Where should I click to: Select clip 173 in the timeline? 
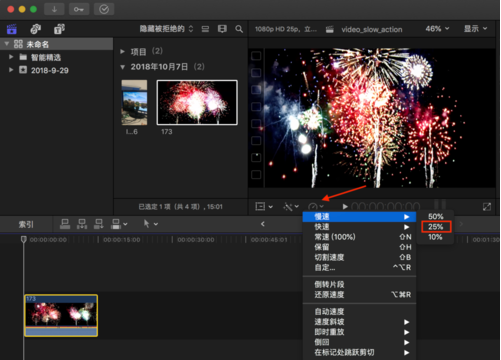point(61,315)
